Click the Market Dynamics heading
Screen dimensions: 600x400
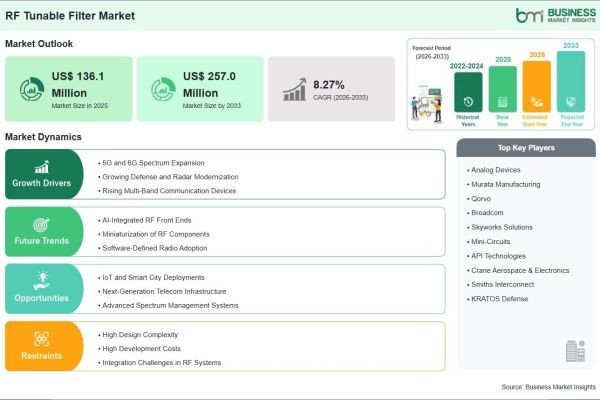pos(43,137)
